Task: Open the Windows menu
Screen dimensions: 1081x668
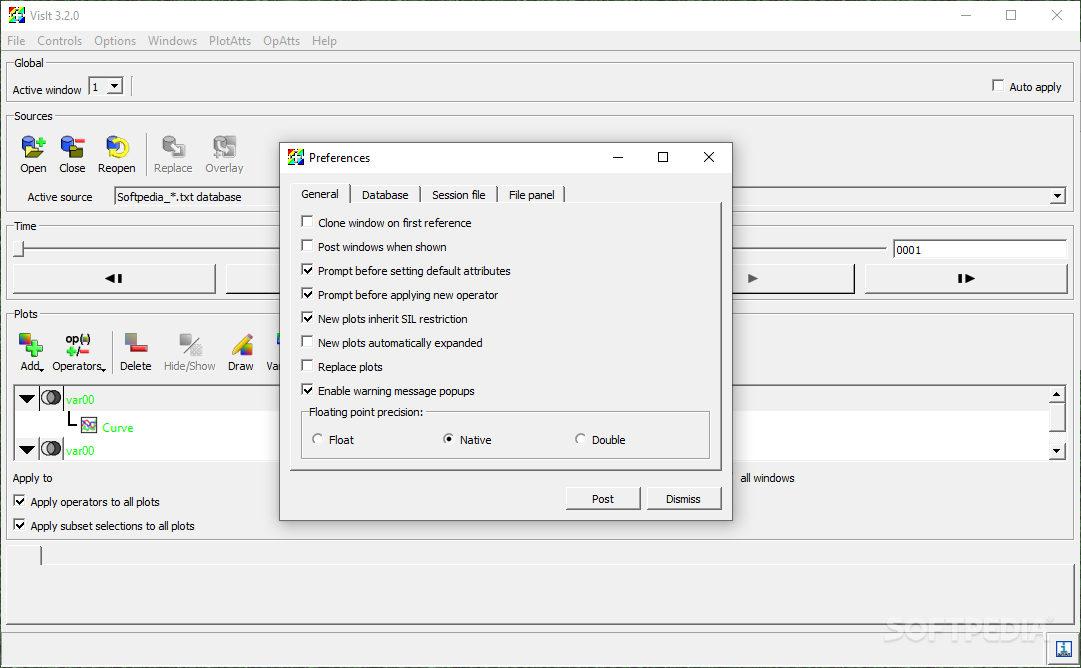Action: pos(172,41)
